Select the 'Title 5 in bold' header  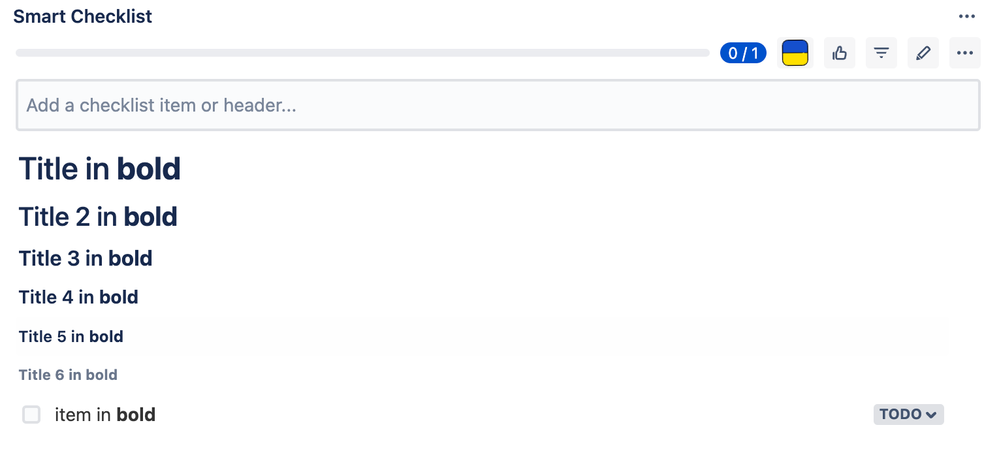pyautogui.click(x=71, y=337)
